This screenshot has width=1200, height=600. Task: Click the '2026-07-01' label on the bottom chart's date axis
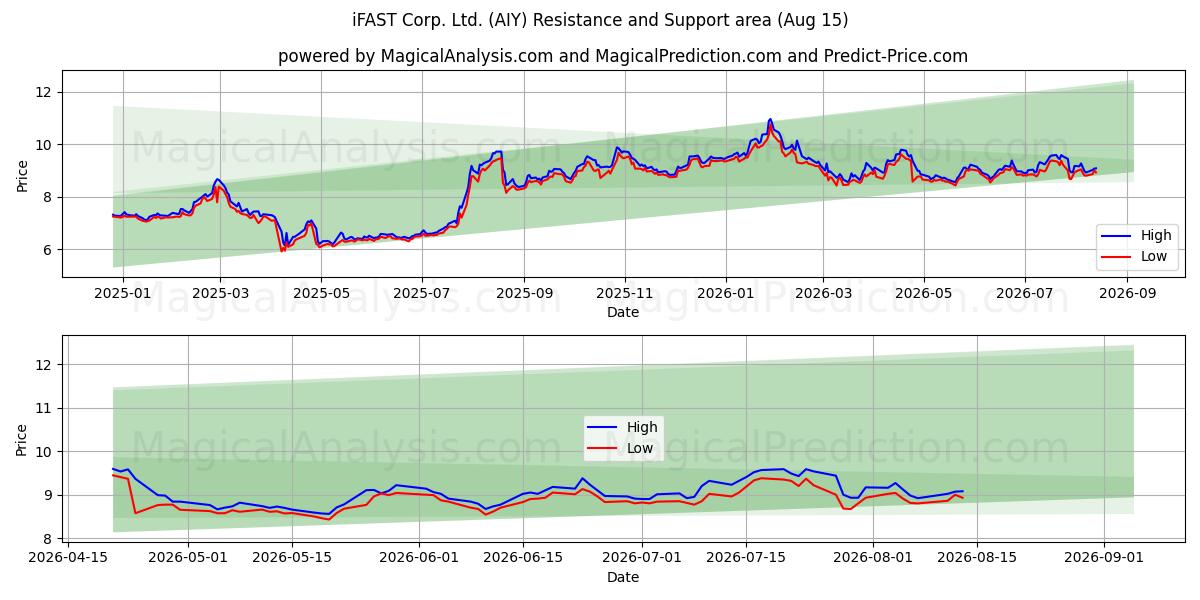tap(640, 558)
